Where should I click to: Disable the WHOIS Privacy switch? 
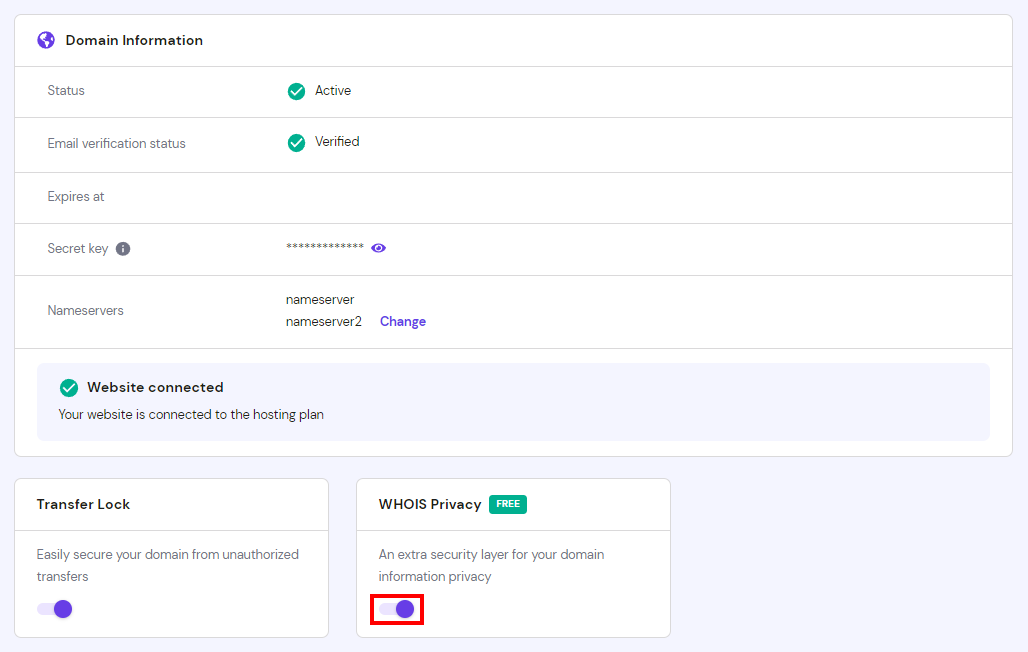coord(397,609)
